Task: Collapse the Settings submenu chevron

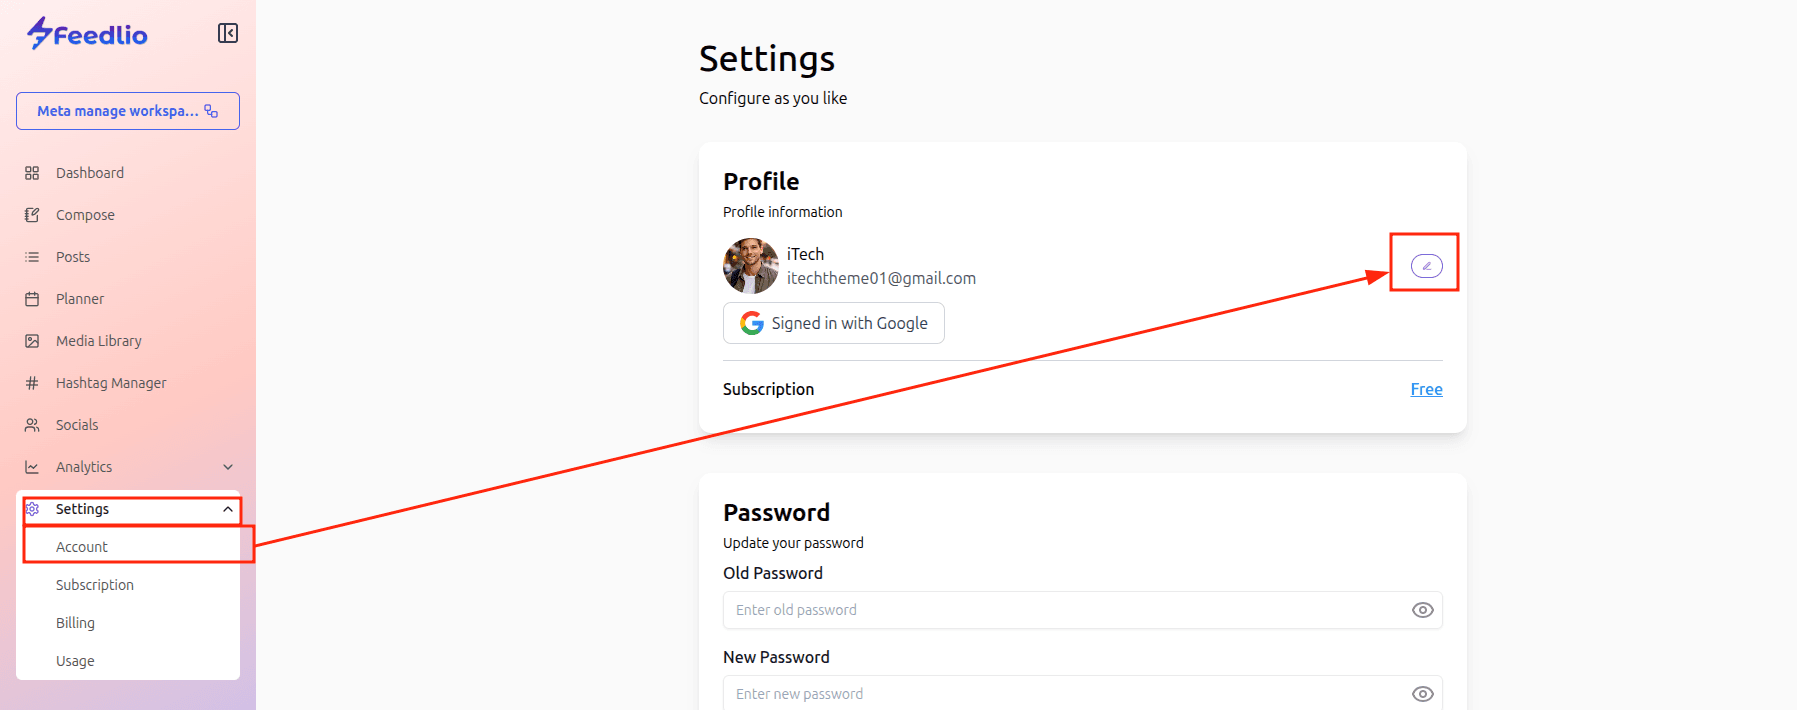Action: [x=228, y=509]
